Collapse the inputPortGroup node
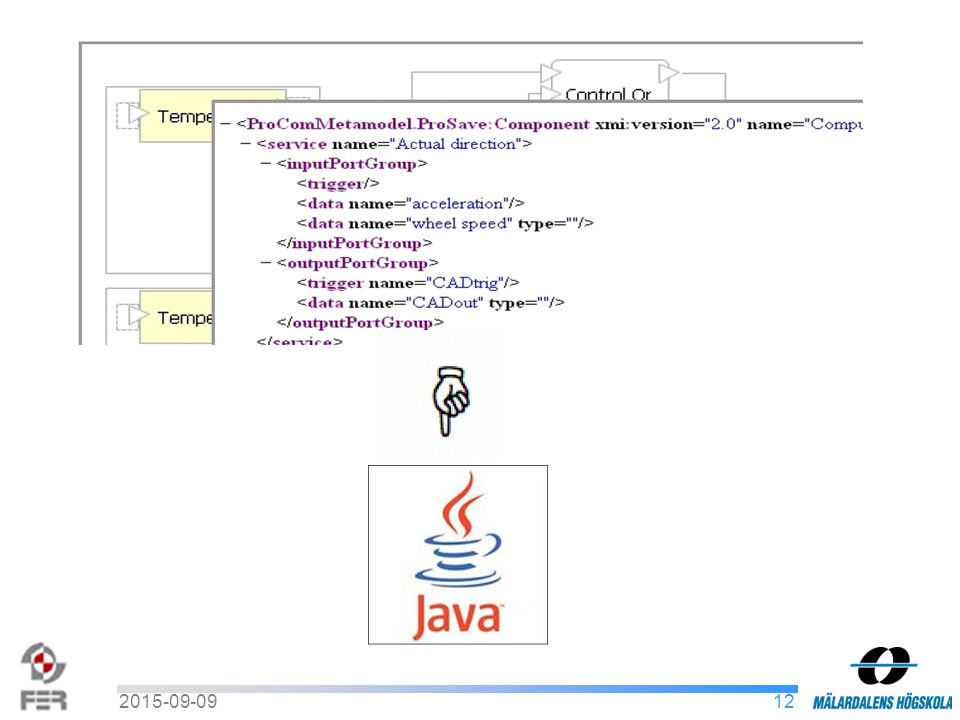 point(266,163)
